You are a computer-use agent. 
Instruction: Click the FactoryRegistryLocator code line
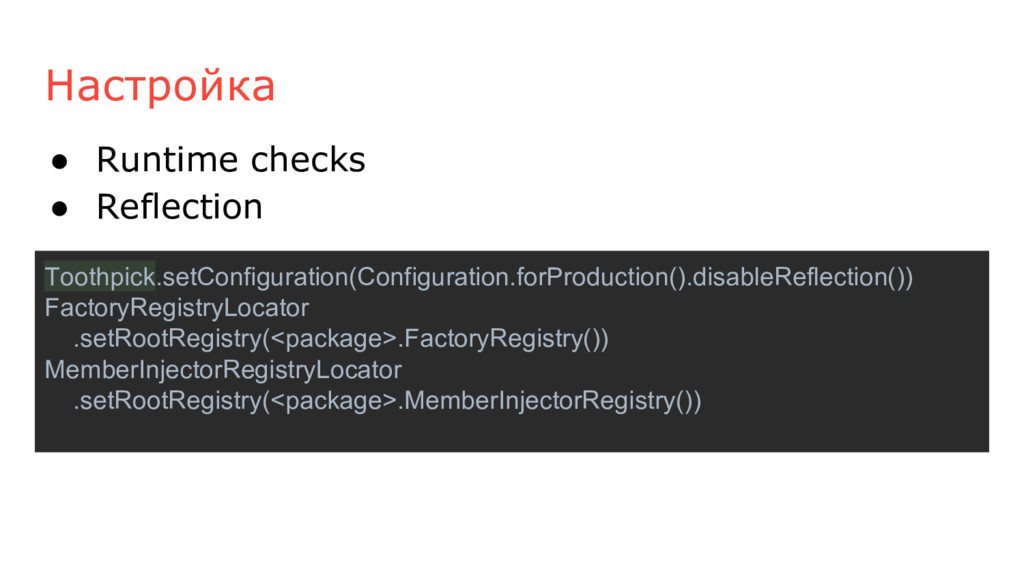177,308
